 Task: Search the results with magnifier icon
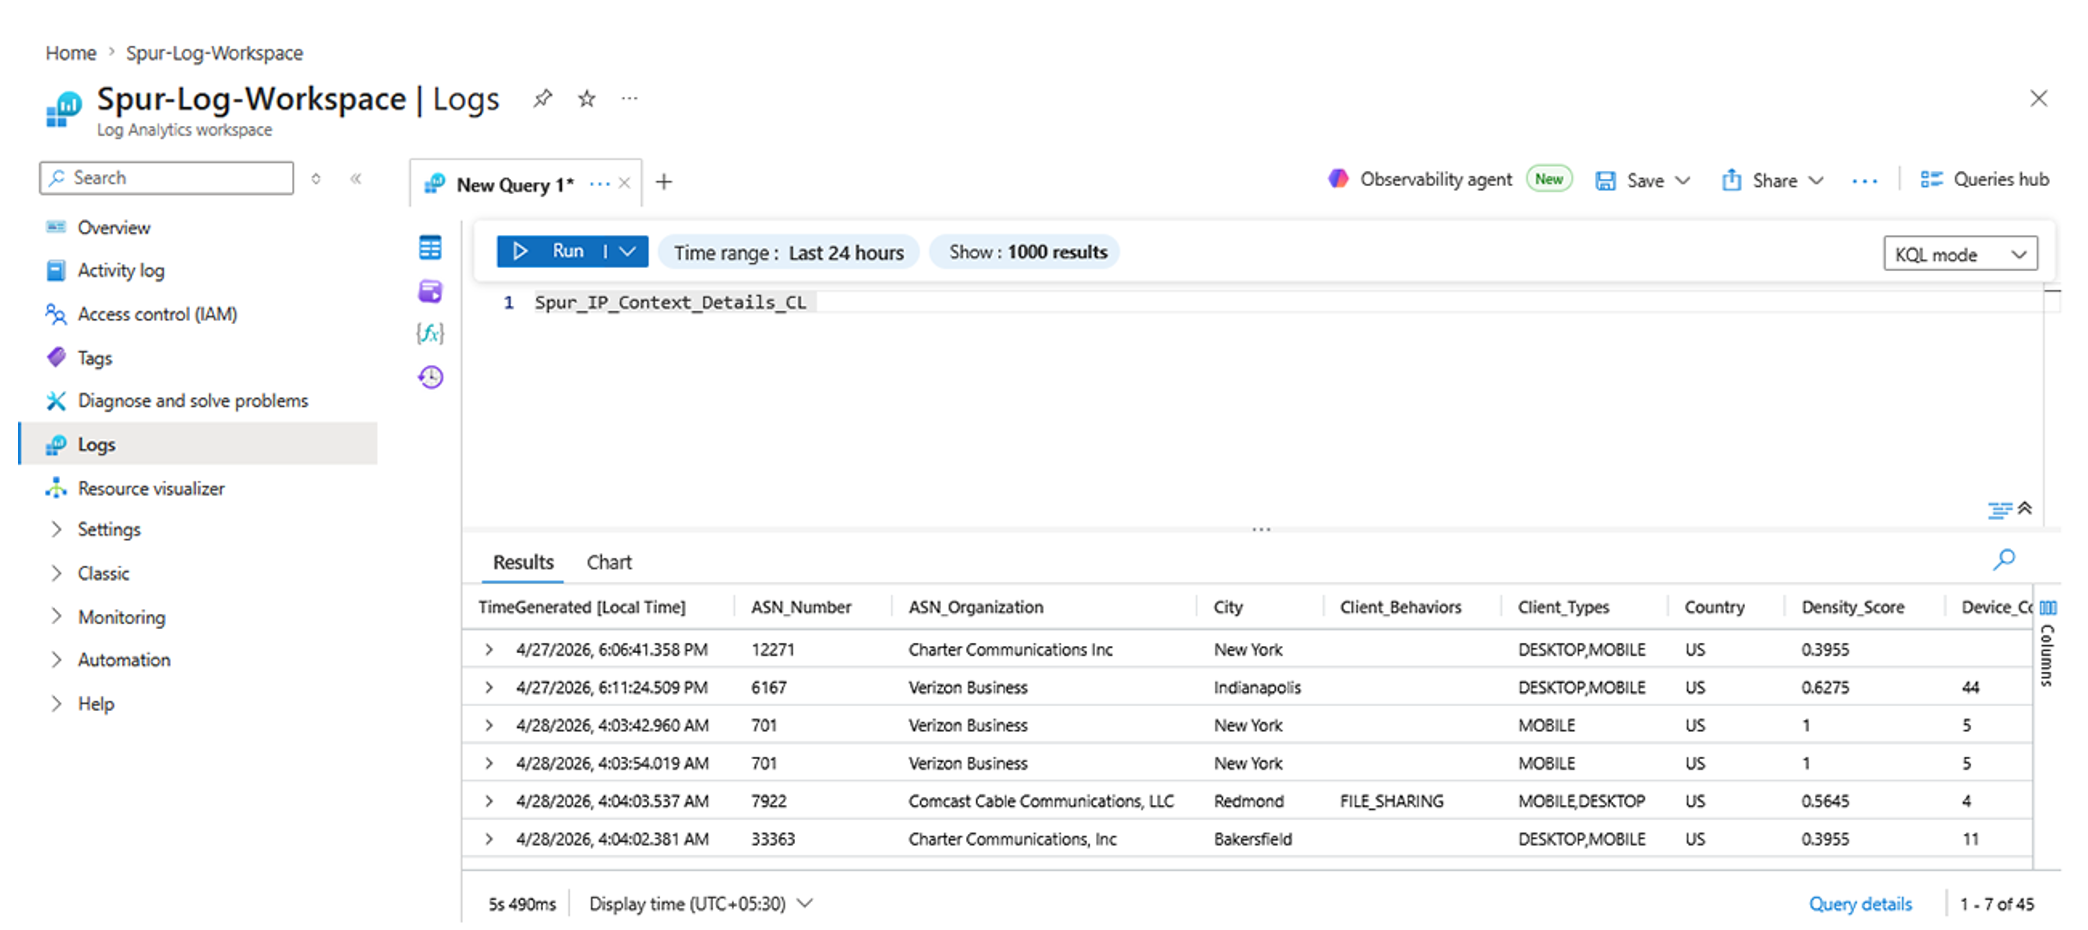click(x=2004, y=560)
